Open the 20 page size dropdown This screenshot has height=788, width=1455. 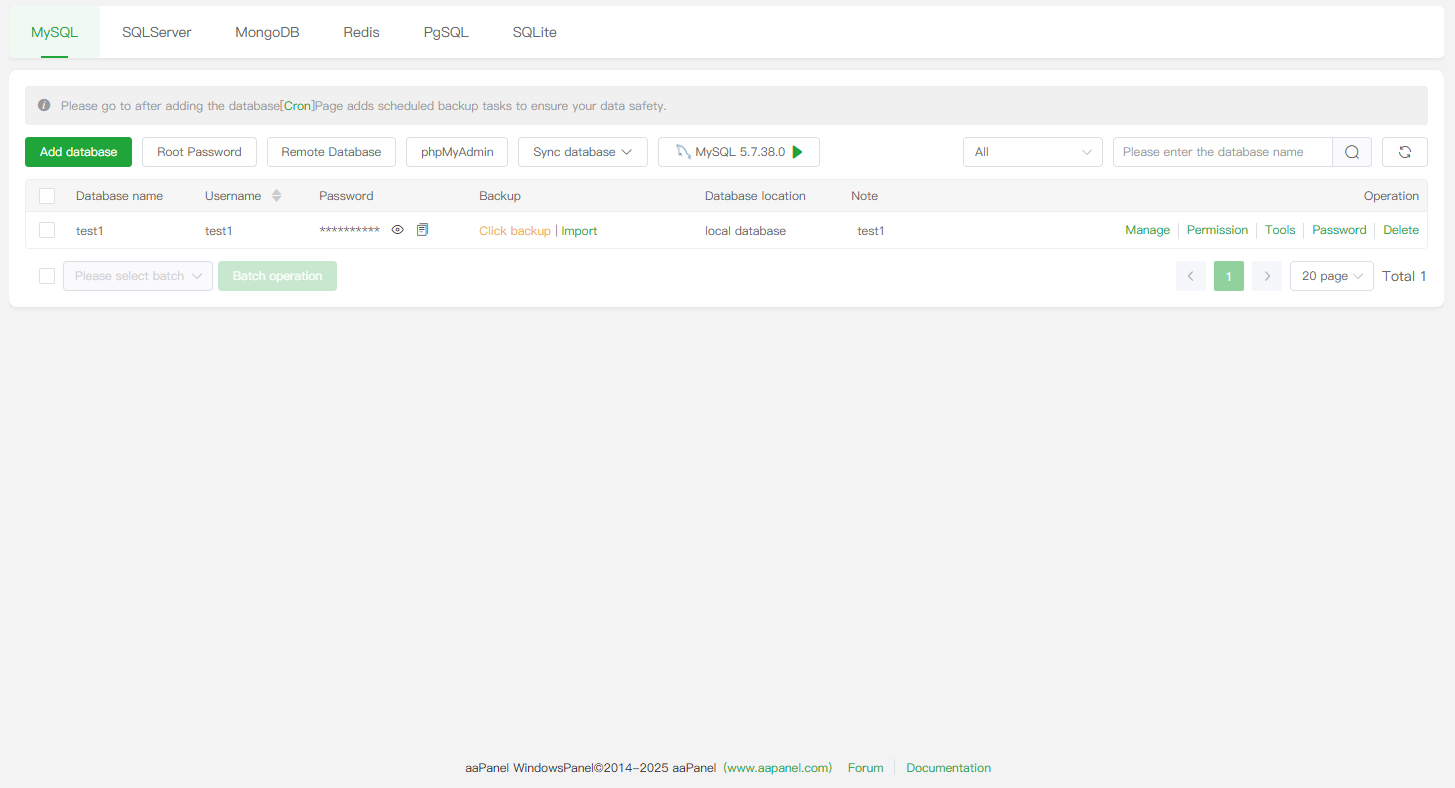[1331, 276]
